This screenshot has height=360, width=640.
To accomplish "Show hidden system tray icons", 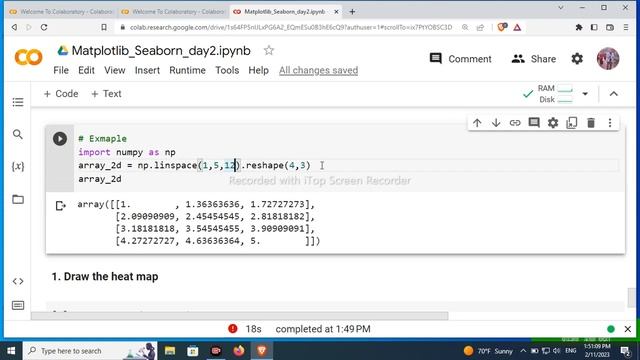I will (x=523, y=351).
